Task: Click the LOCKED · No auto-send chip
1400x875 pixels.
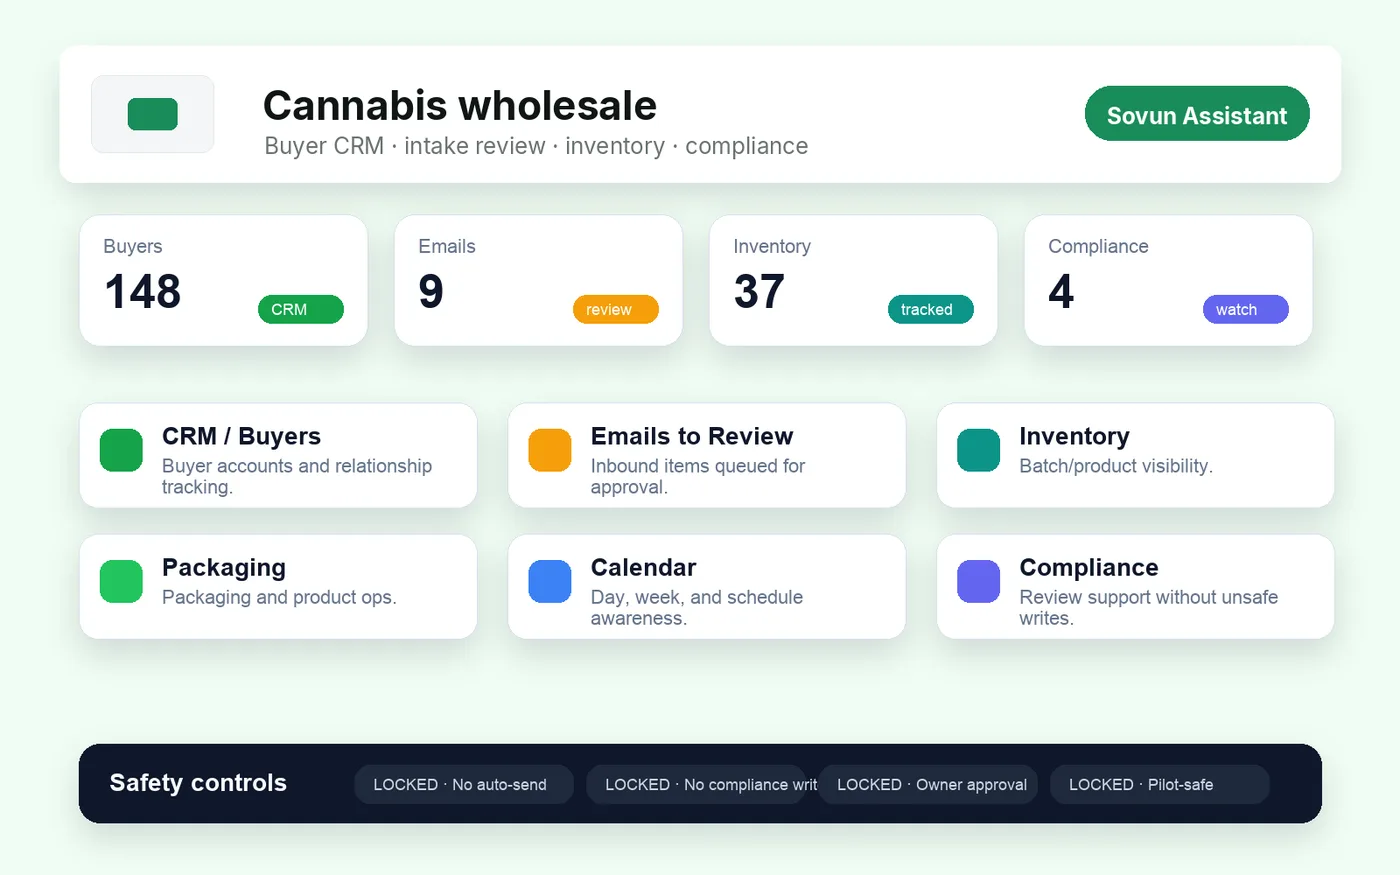Action: [464, 785]
